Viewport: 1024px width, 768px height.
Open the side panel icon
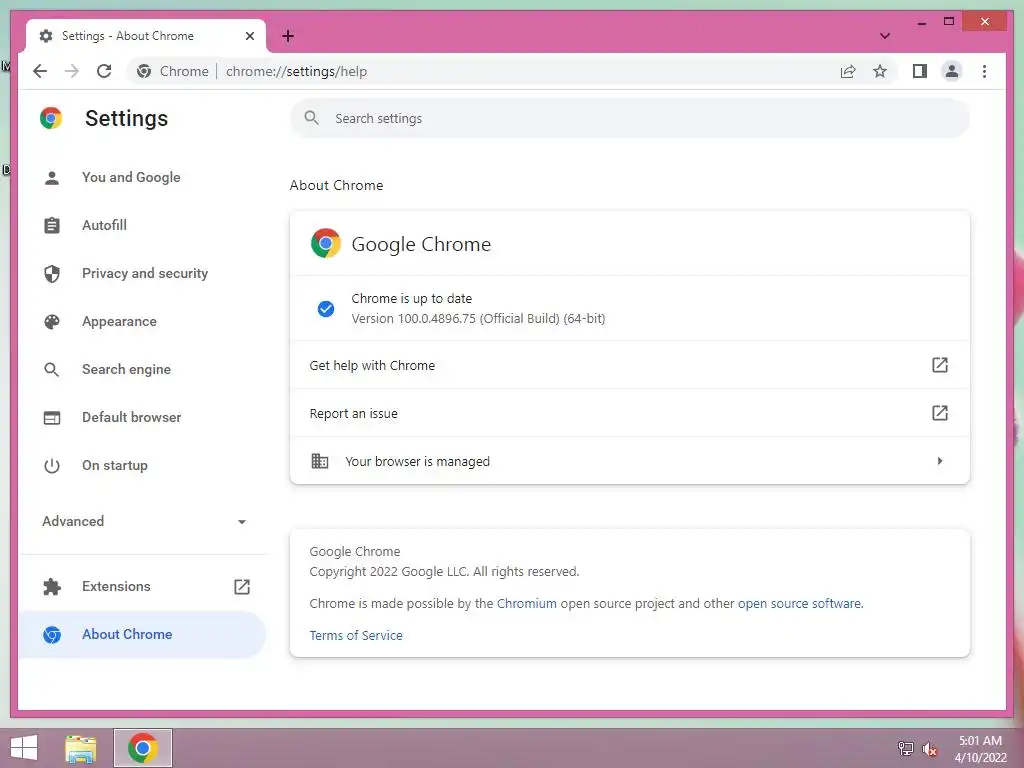[920, 71]
